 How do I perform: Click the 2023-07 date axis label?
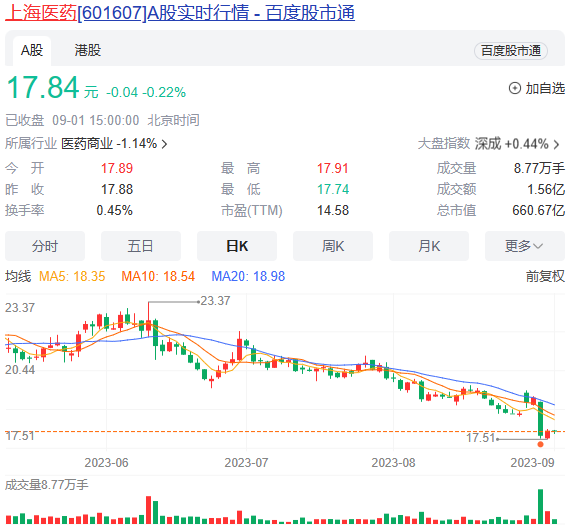(246, 463)
